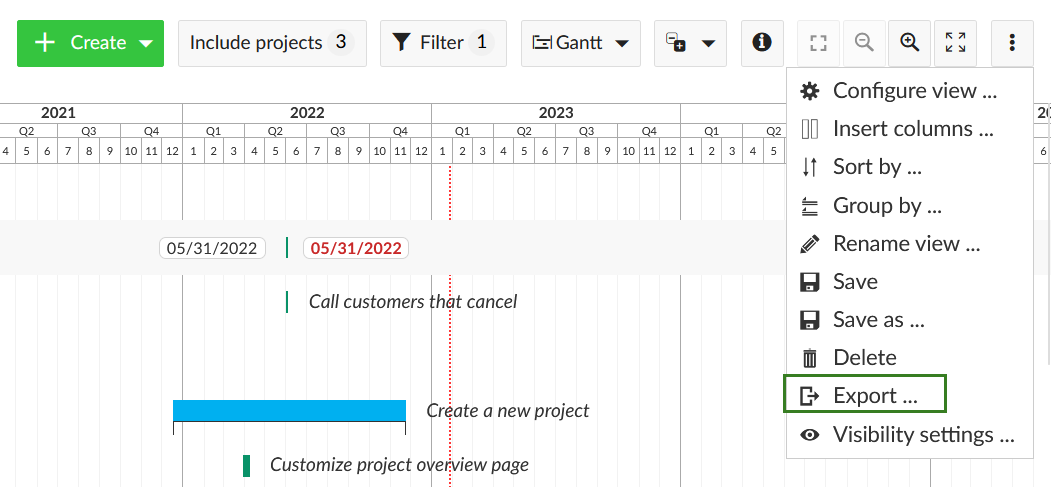Click the Include projects button
Image resolution: width=1051 pixels, height=487 pixels.
pos(272,43)
